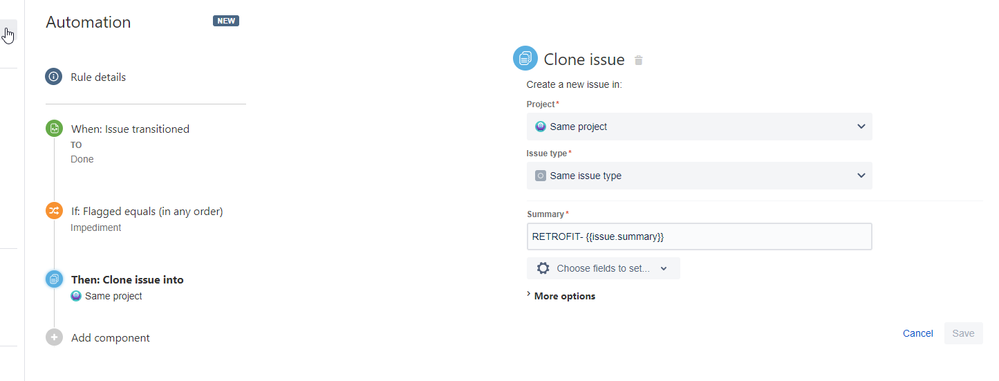Image resolution: width=999 pixels, height=381 pixels.
Task: Click the large Clone issue header icon
Action: (525, 58)
